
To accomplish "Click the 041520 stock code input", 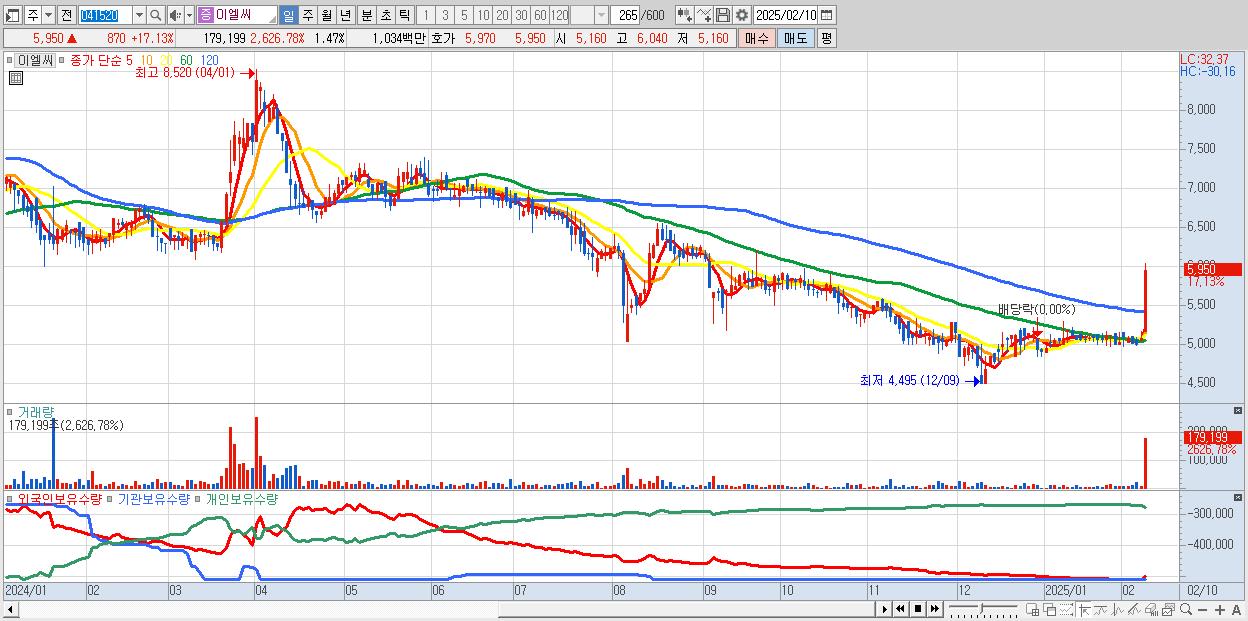I will [x=105, y=15].
